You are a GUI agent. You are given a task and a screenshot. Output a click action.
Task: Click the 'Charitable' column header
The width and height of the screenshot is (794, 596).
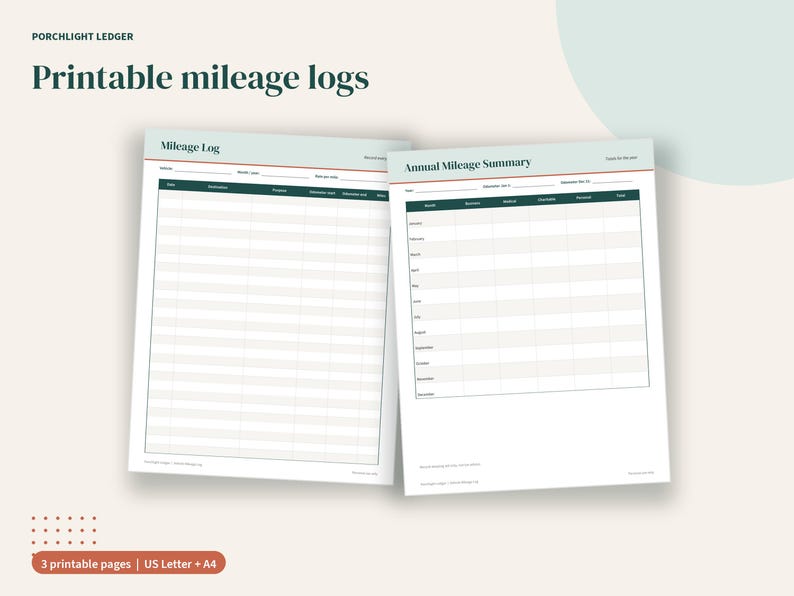[547, 200]
